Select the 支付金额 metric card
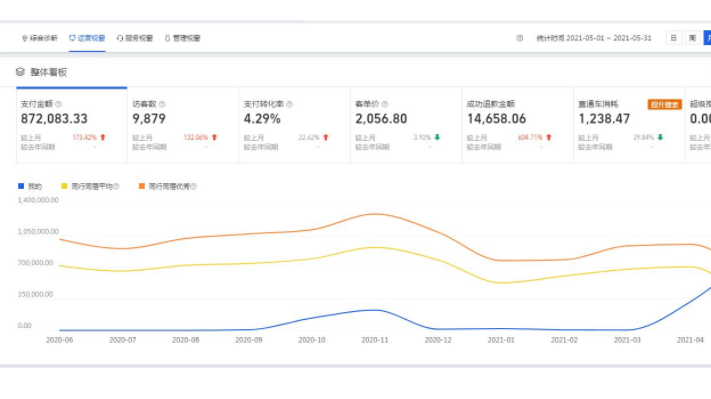711x399 pixels. (x=72, y=125)
